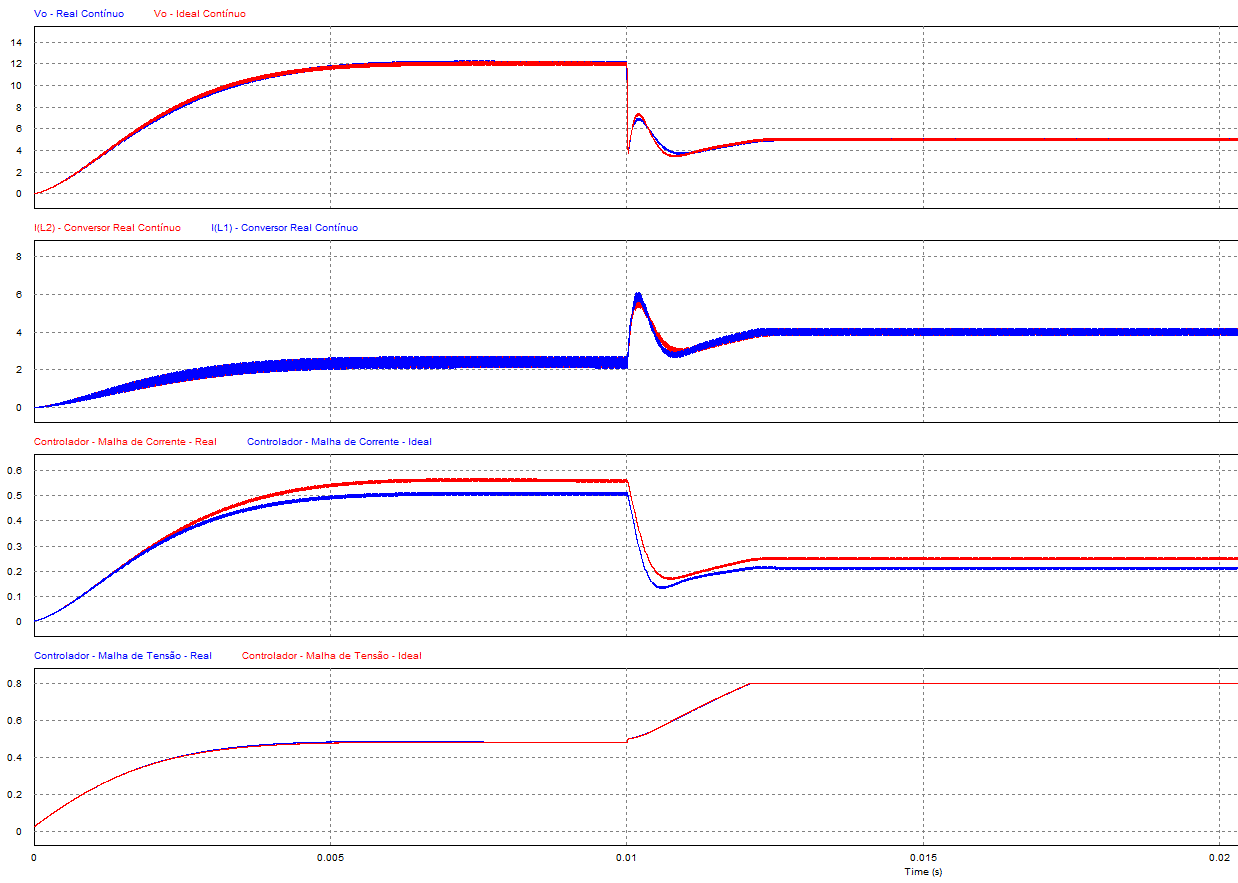1238x883 pixels.
Task: Click the "Vo - Real Contínuo" legend label
Action: pos(78,14)
